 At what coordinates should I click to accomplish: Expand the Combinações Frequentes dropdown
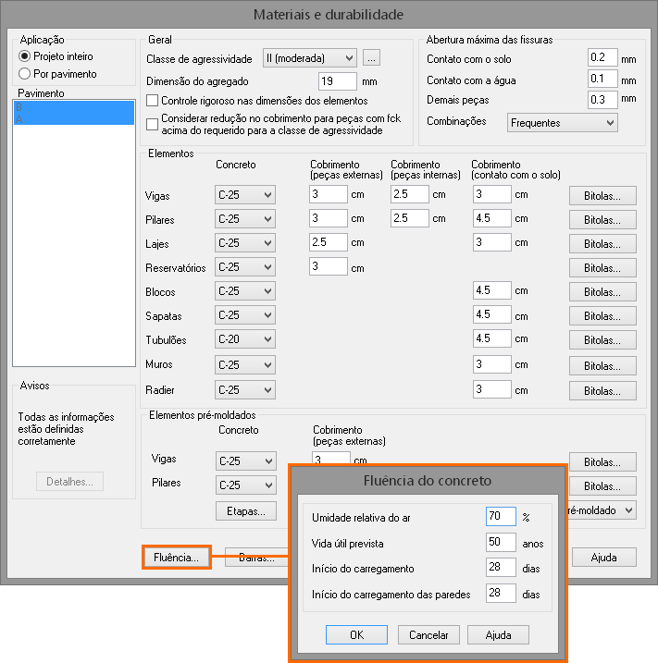(x=560, y=122)
